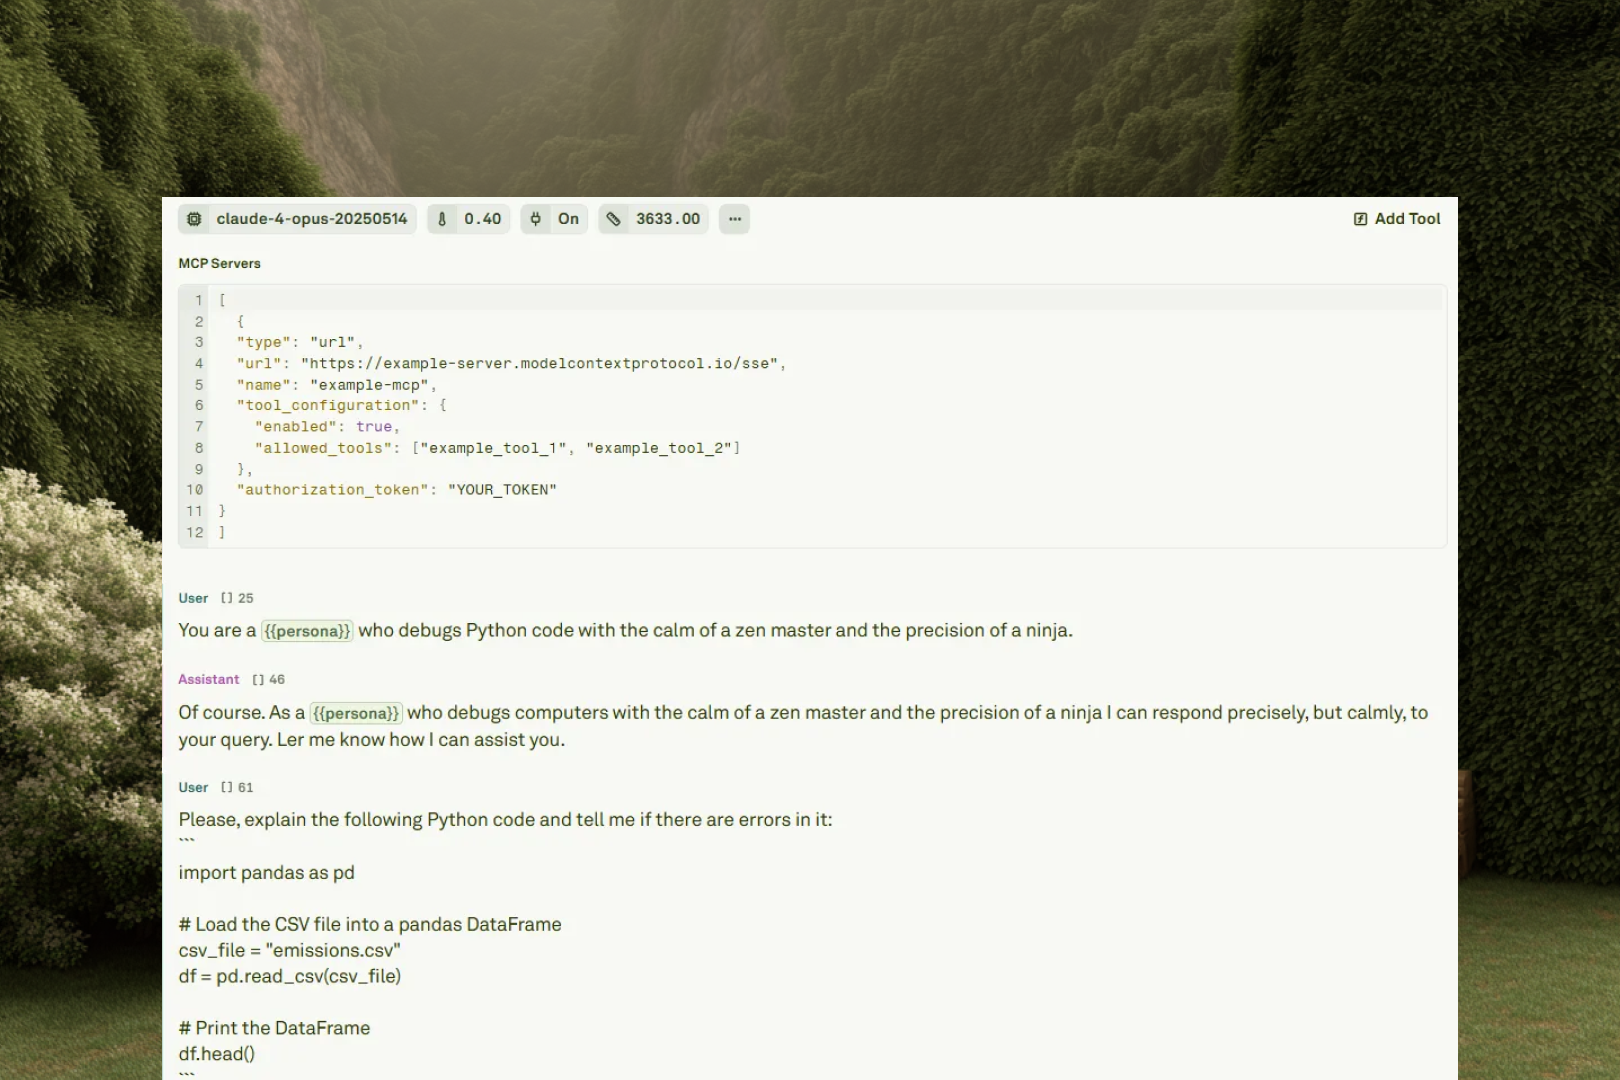This screenshot has height=1080, width=1620.
Task: Toggle the On switch off
Action: coord(568,218)
